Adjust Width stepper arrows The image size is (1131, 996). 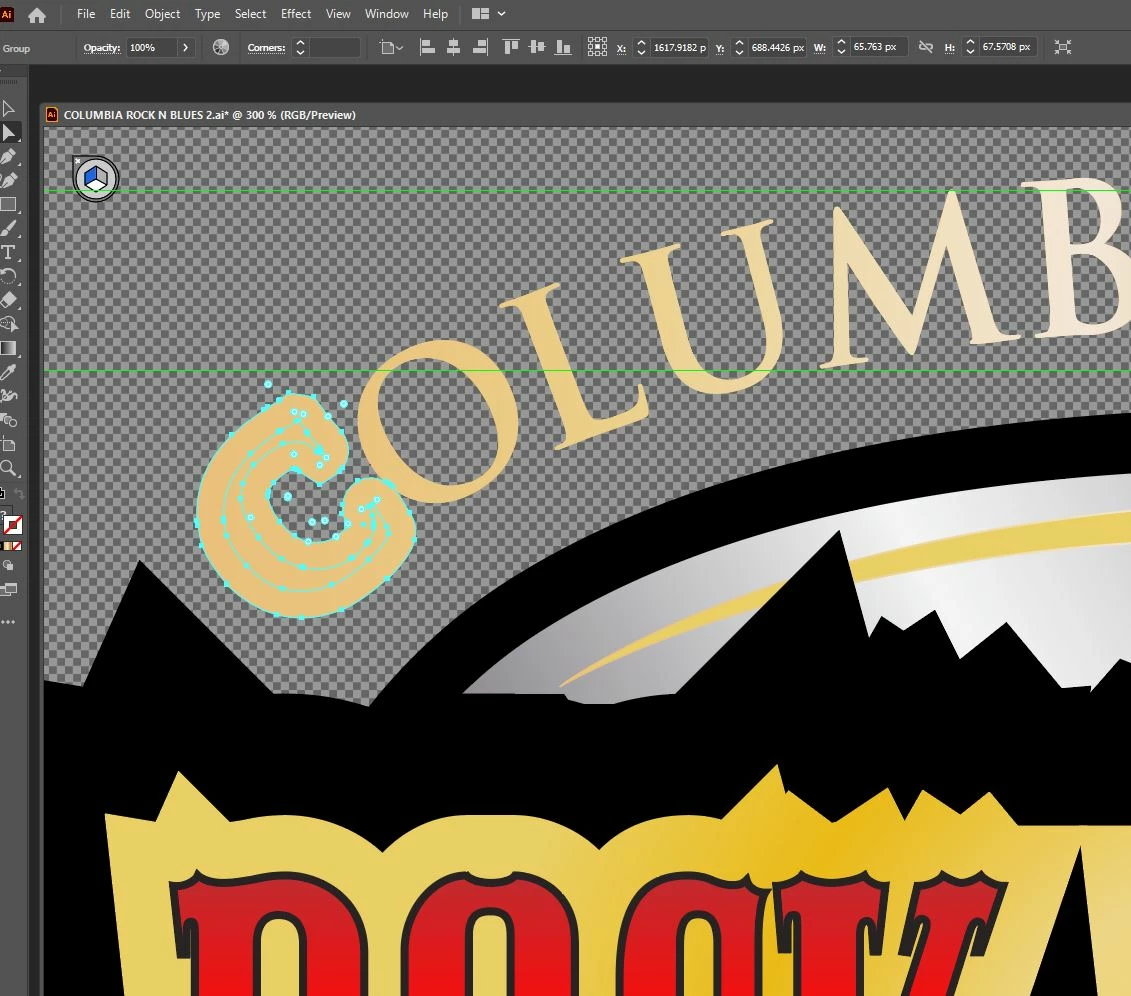pyautogui.click(x=840, y=48)
